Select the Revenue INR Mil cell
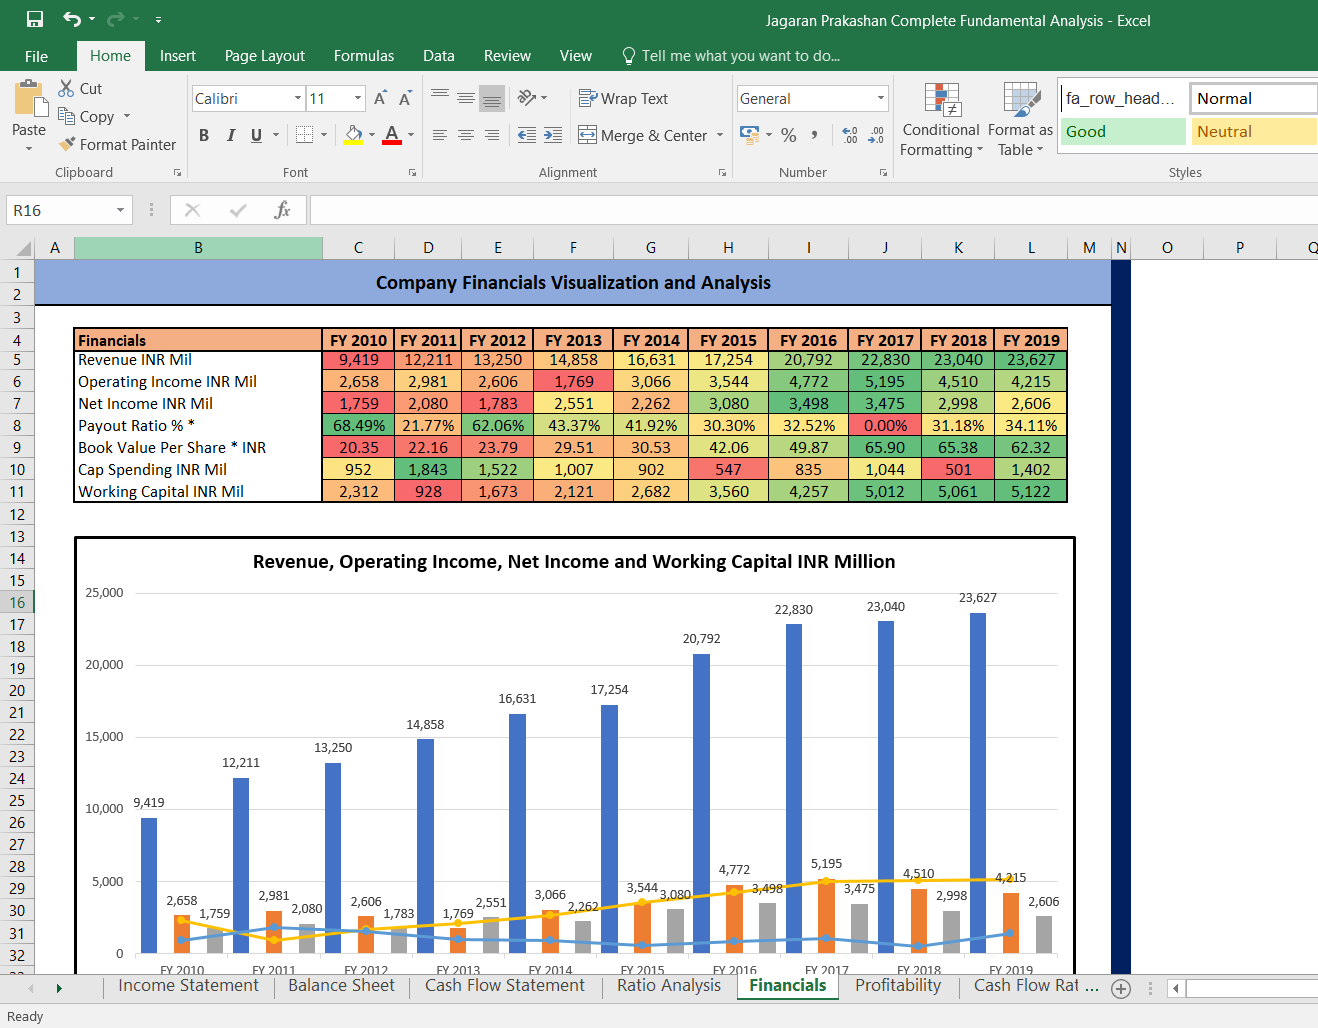The image size is (1318, 1028). pyautogui.click(x=198, y=360)
